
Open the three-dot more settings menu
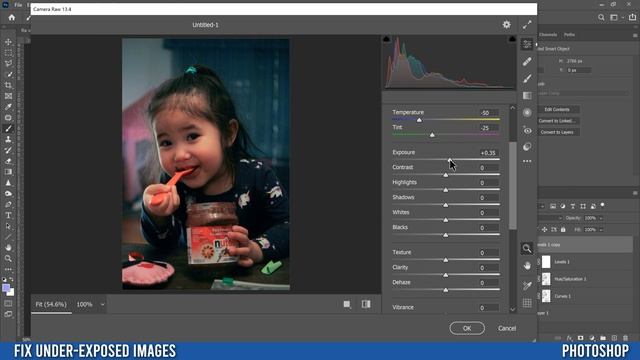coord(527,161)
